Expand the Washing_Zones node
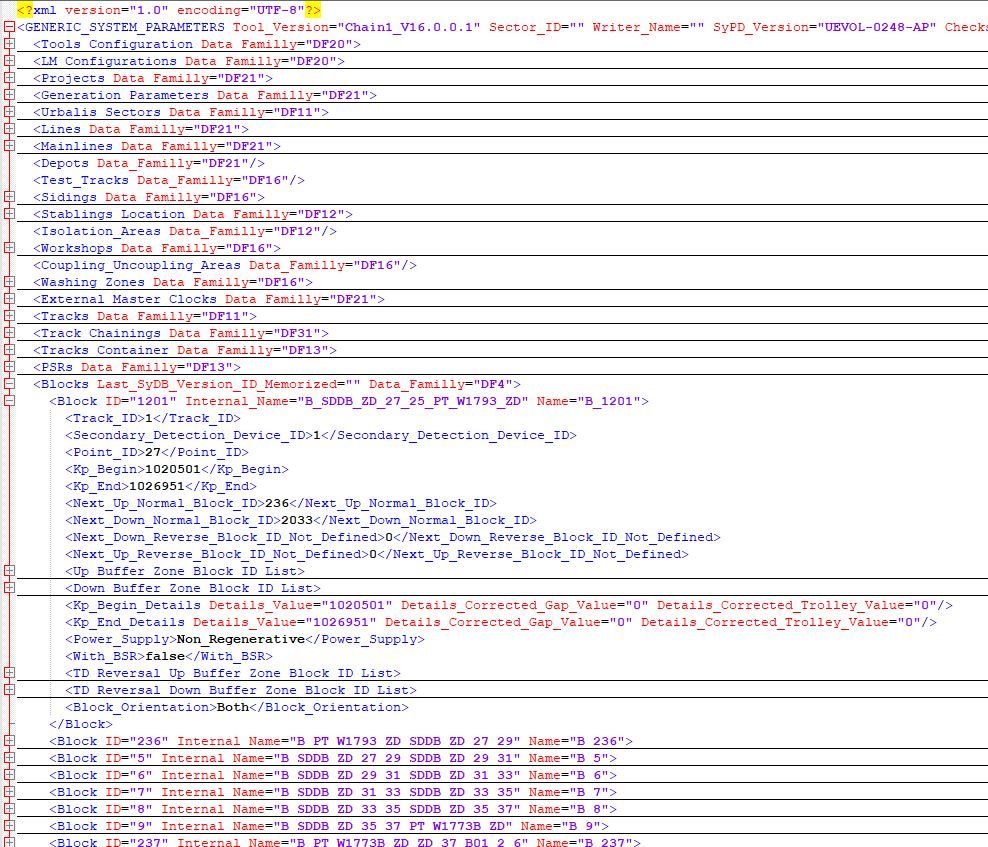 (x=9, y=282)
